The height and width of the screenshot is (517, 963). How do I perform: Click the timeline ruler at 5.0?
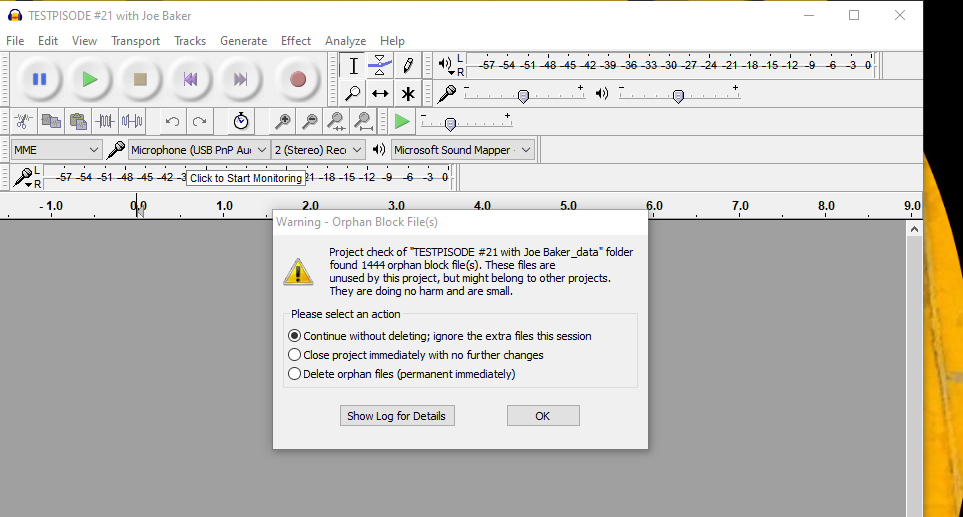(568, 206)
